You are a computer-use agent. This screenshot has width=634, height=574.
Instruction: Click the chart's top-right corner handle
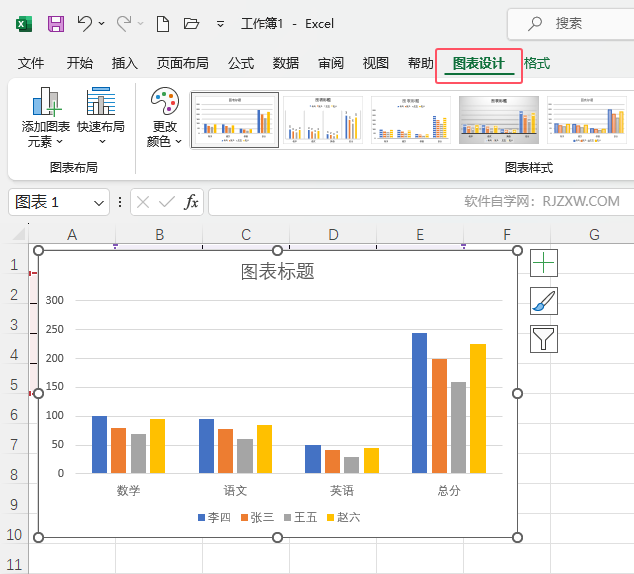click(x=517, y=251)
